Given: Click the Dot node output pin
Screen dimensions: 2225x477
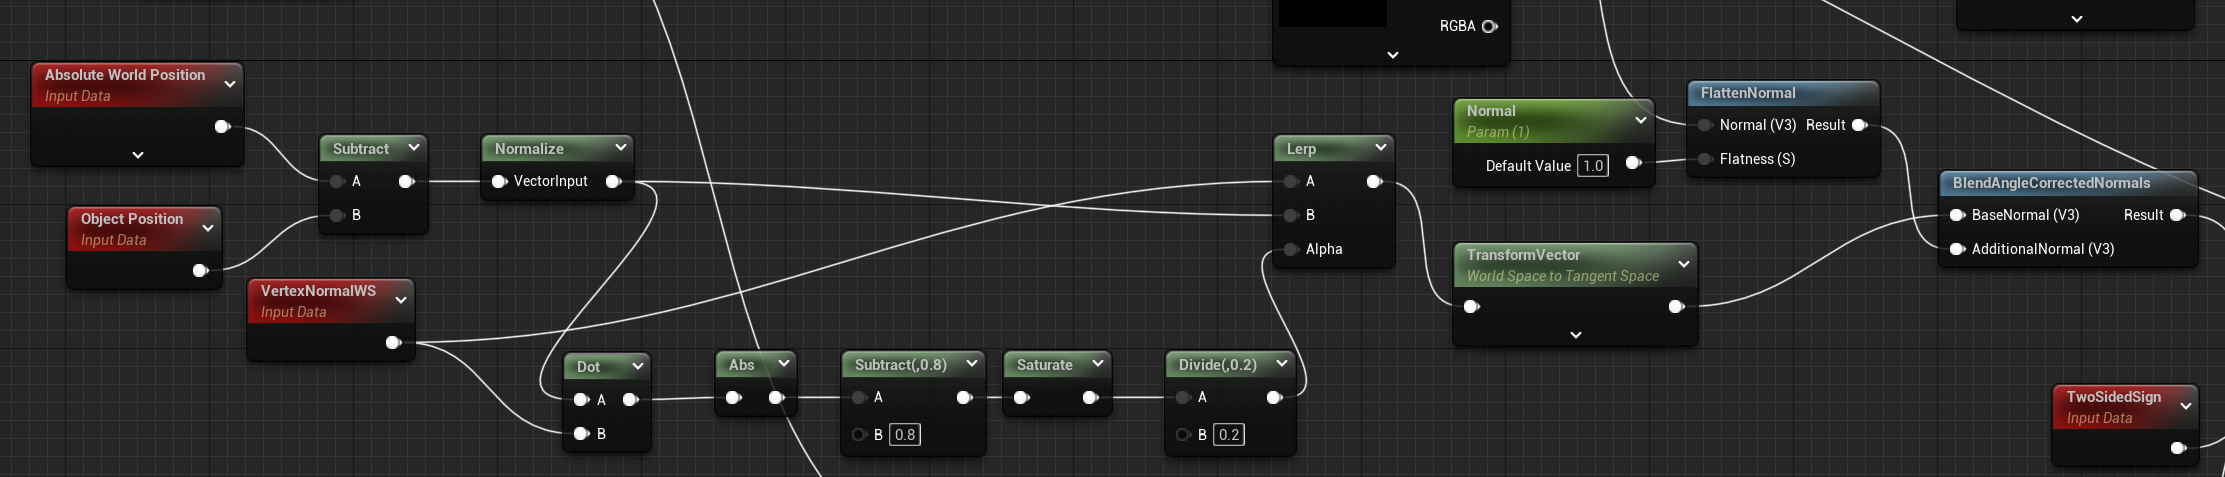Looking at the screenshot, I should click(x=630, y=399).
